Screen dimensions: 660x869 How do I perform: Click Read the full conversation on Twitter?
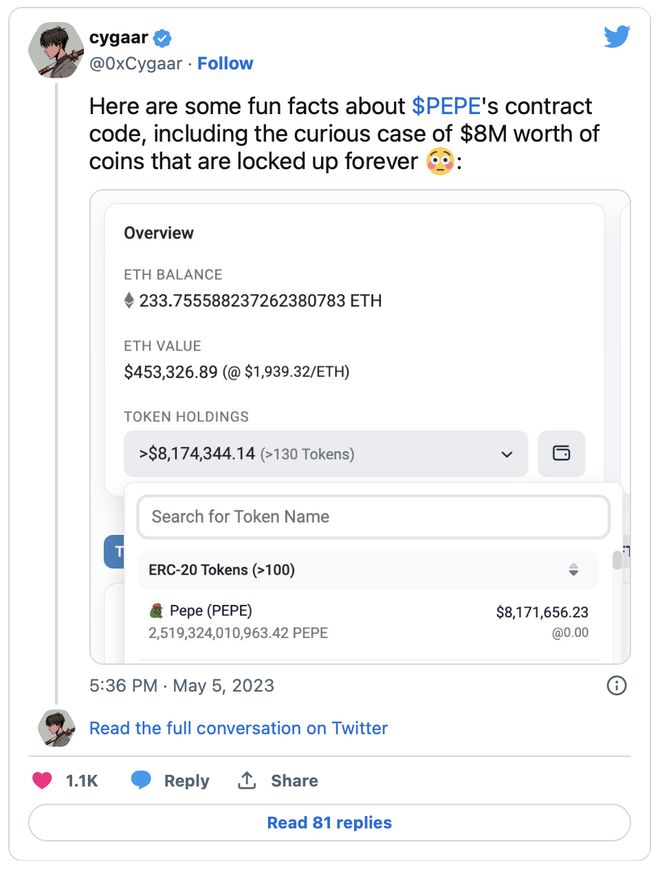(x=238, y=728)
